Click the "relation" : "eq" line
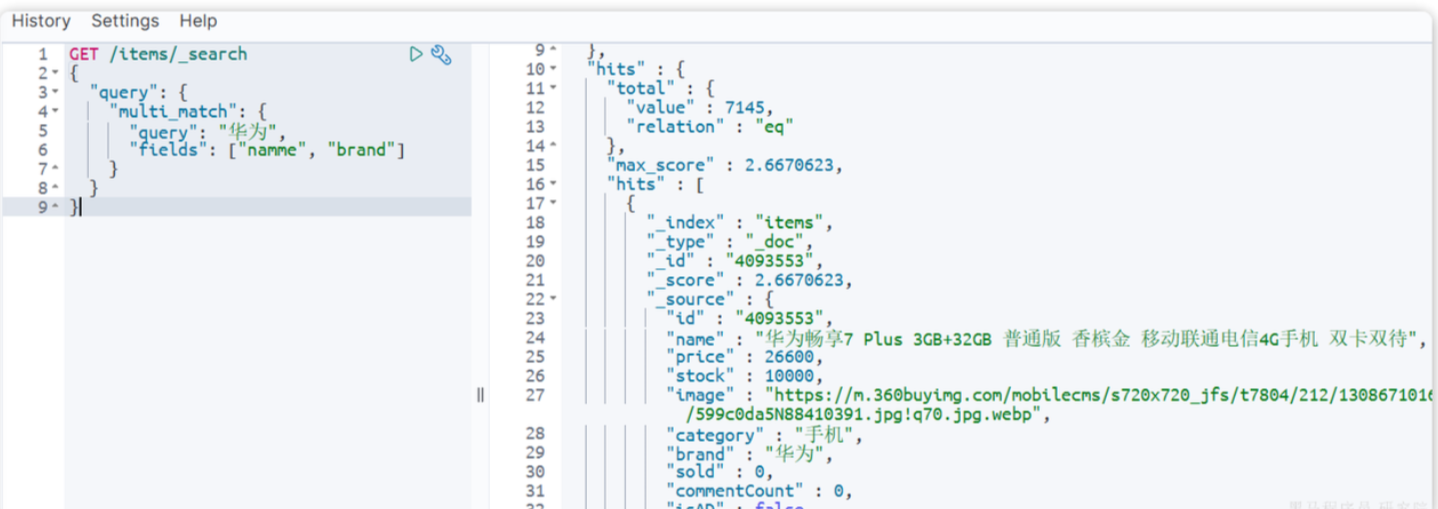Screen dimensions: 1438x509 coord(710,126)
